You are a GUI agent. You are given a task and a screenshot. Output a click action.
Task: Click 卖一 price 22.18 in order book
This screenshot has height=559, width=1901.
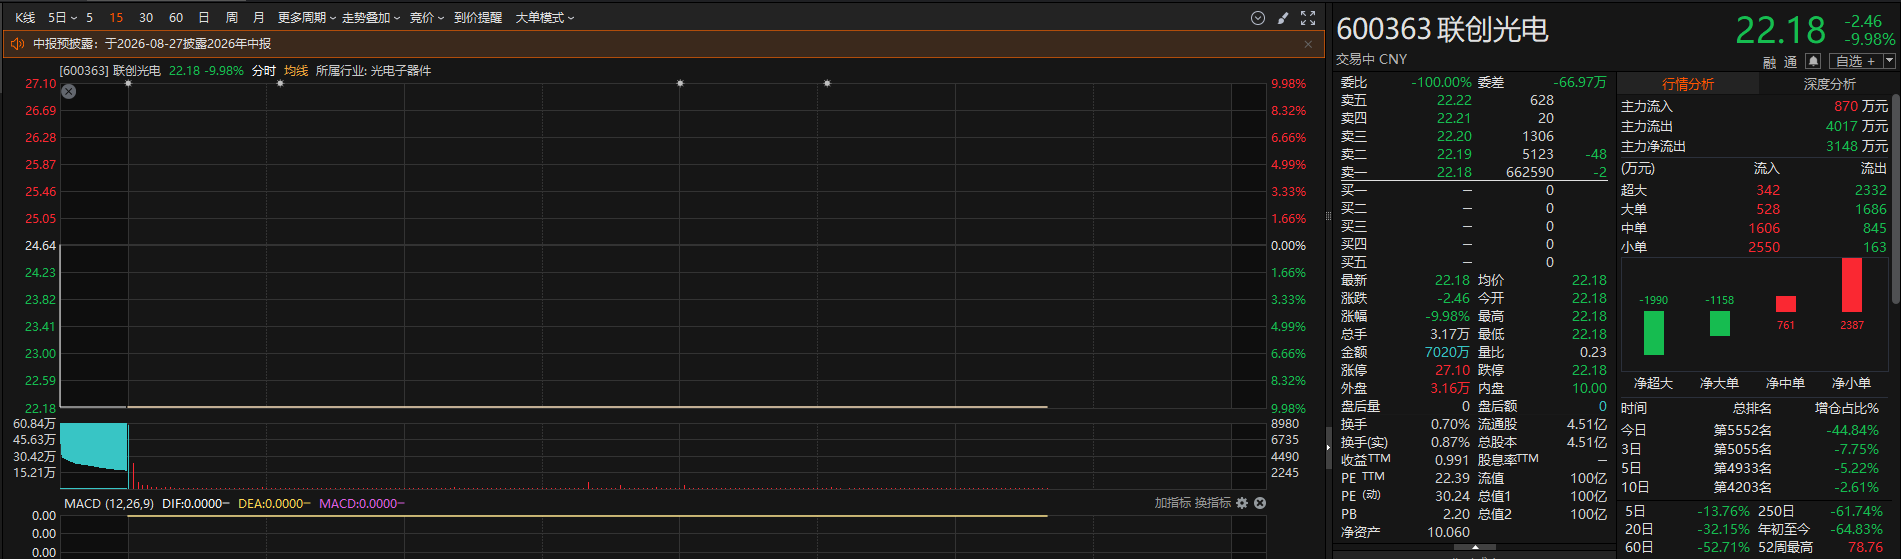(1454, 172)
